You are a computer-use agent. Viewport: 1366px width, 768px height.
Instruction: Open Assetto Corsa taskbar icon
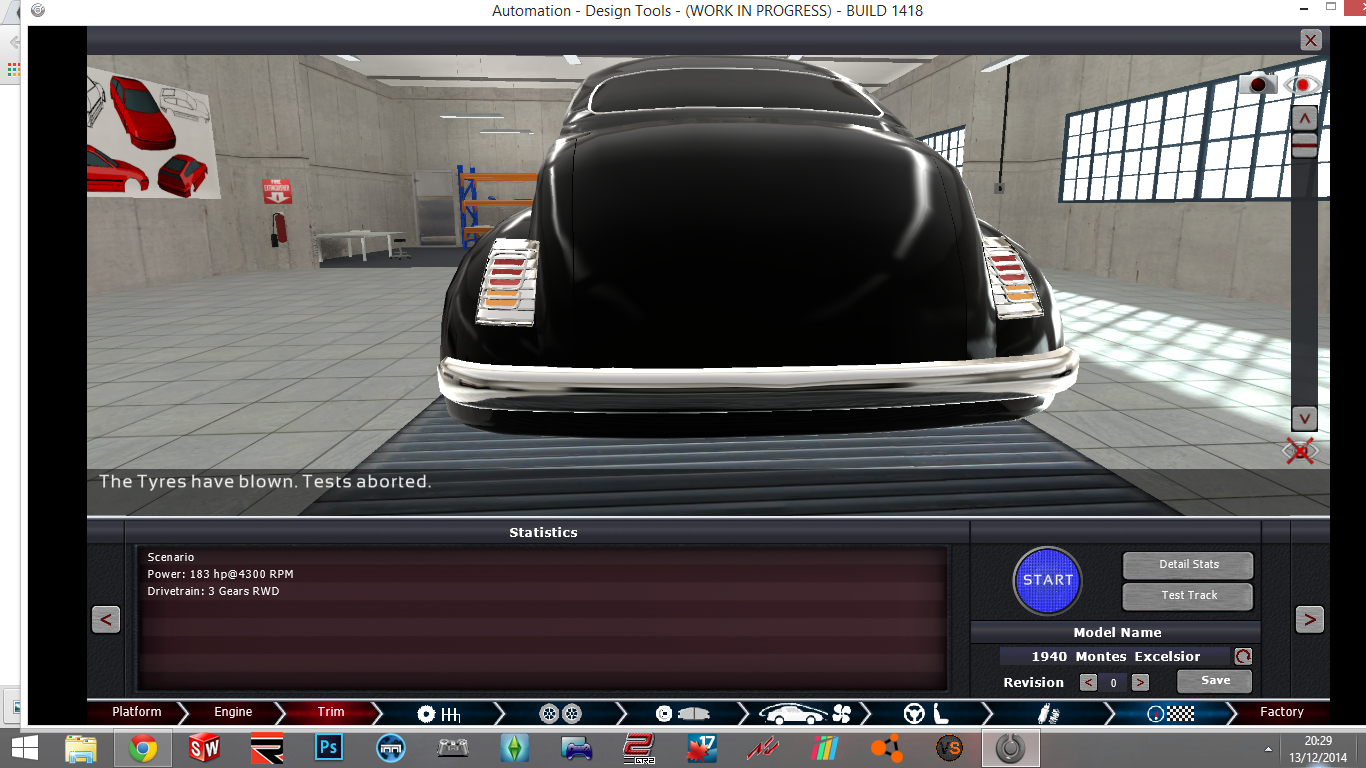(x=762, y=747)
